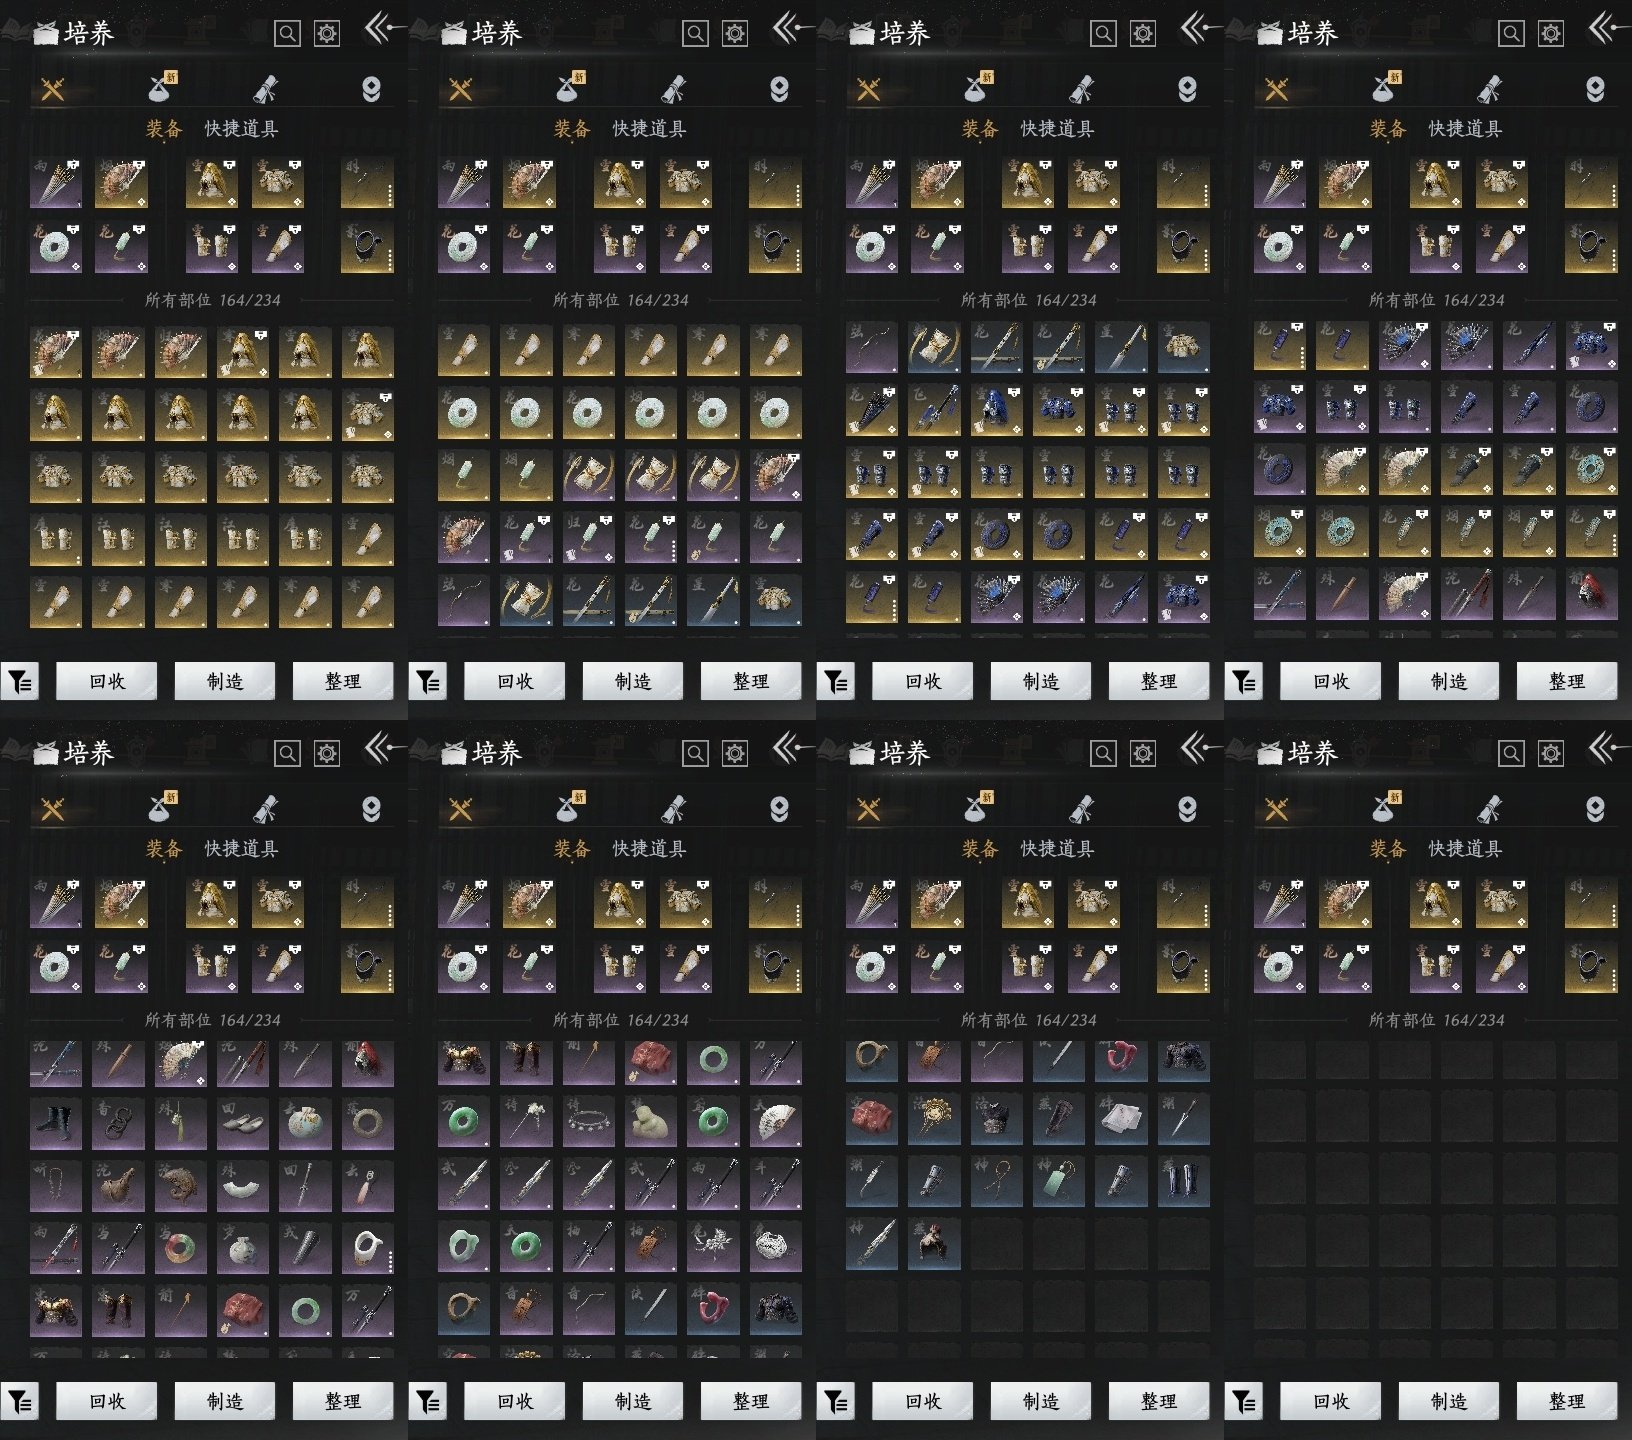The image size is (1632, 1440).
Task: Click search icon in top-left panel
Action: pos(287,34)
